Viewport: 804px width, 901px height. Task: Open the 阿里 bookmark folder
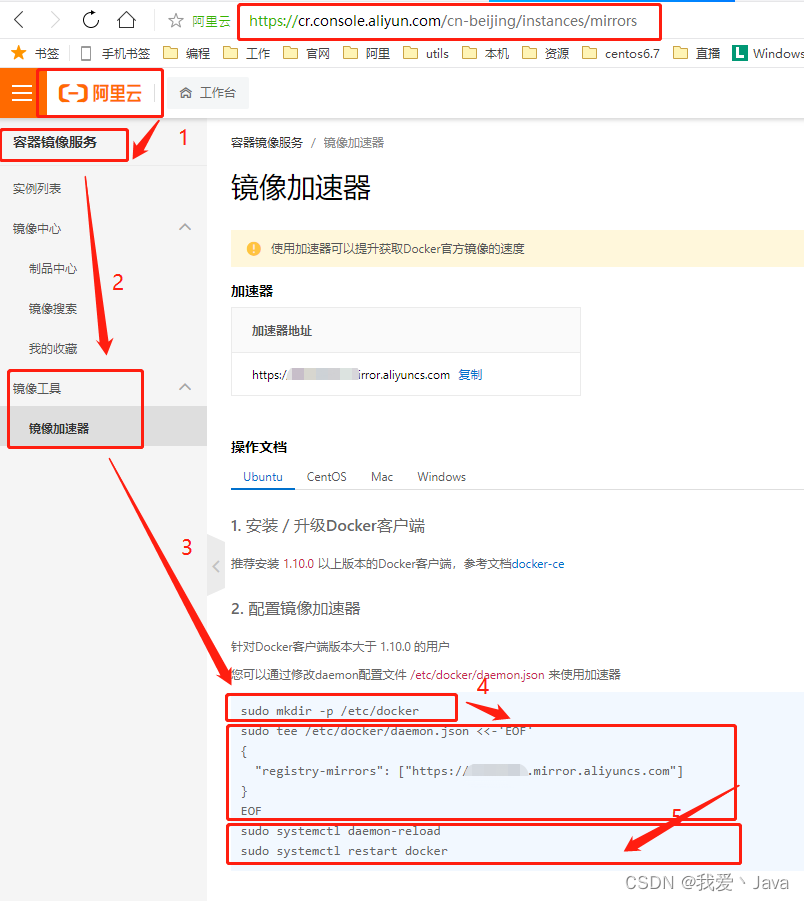pyautogui.click(x=366, y=53)
